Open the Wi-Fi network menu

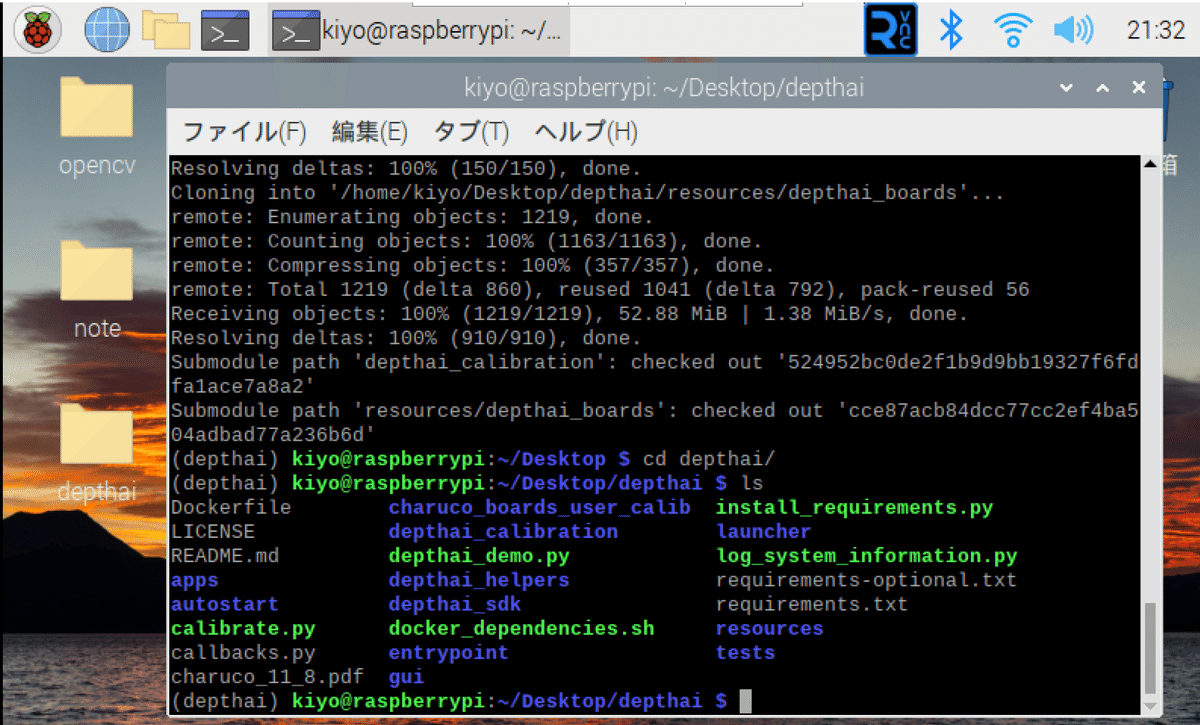pyautogui.click(x=1012, y=30)
